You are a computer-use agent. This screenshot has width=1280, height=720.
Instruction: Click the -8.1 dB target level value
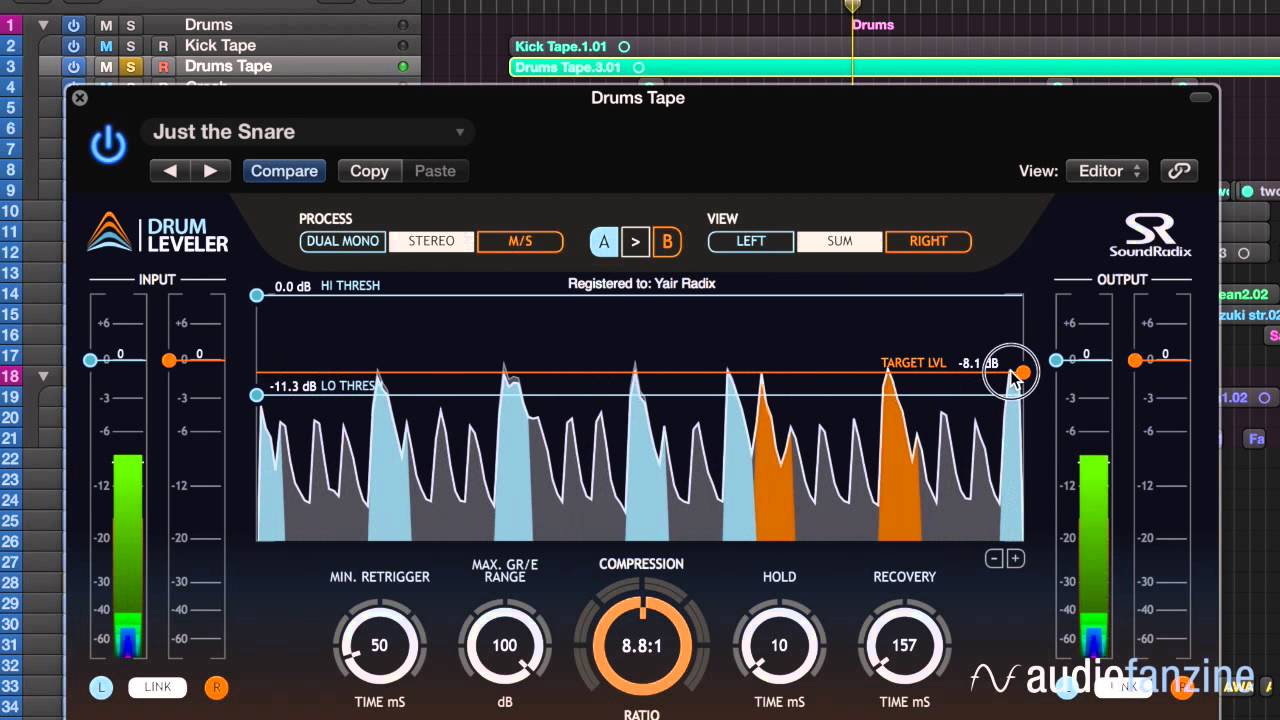pos(978,363)
